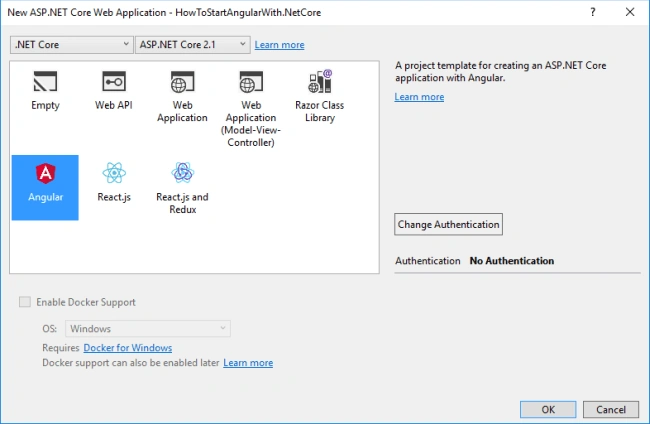Open Learn more link beside version dropdown

click(279, 45)
